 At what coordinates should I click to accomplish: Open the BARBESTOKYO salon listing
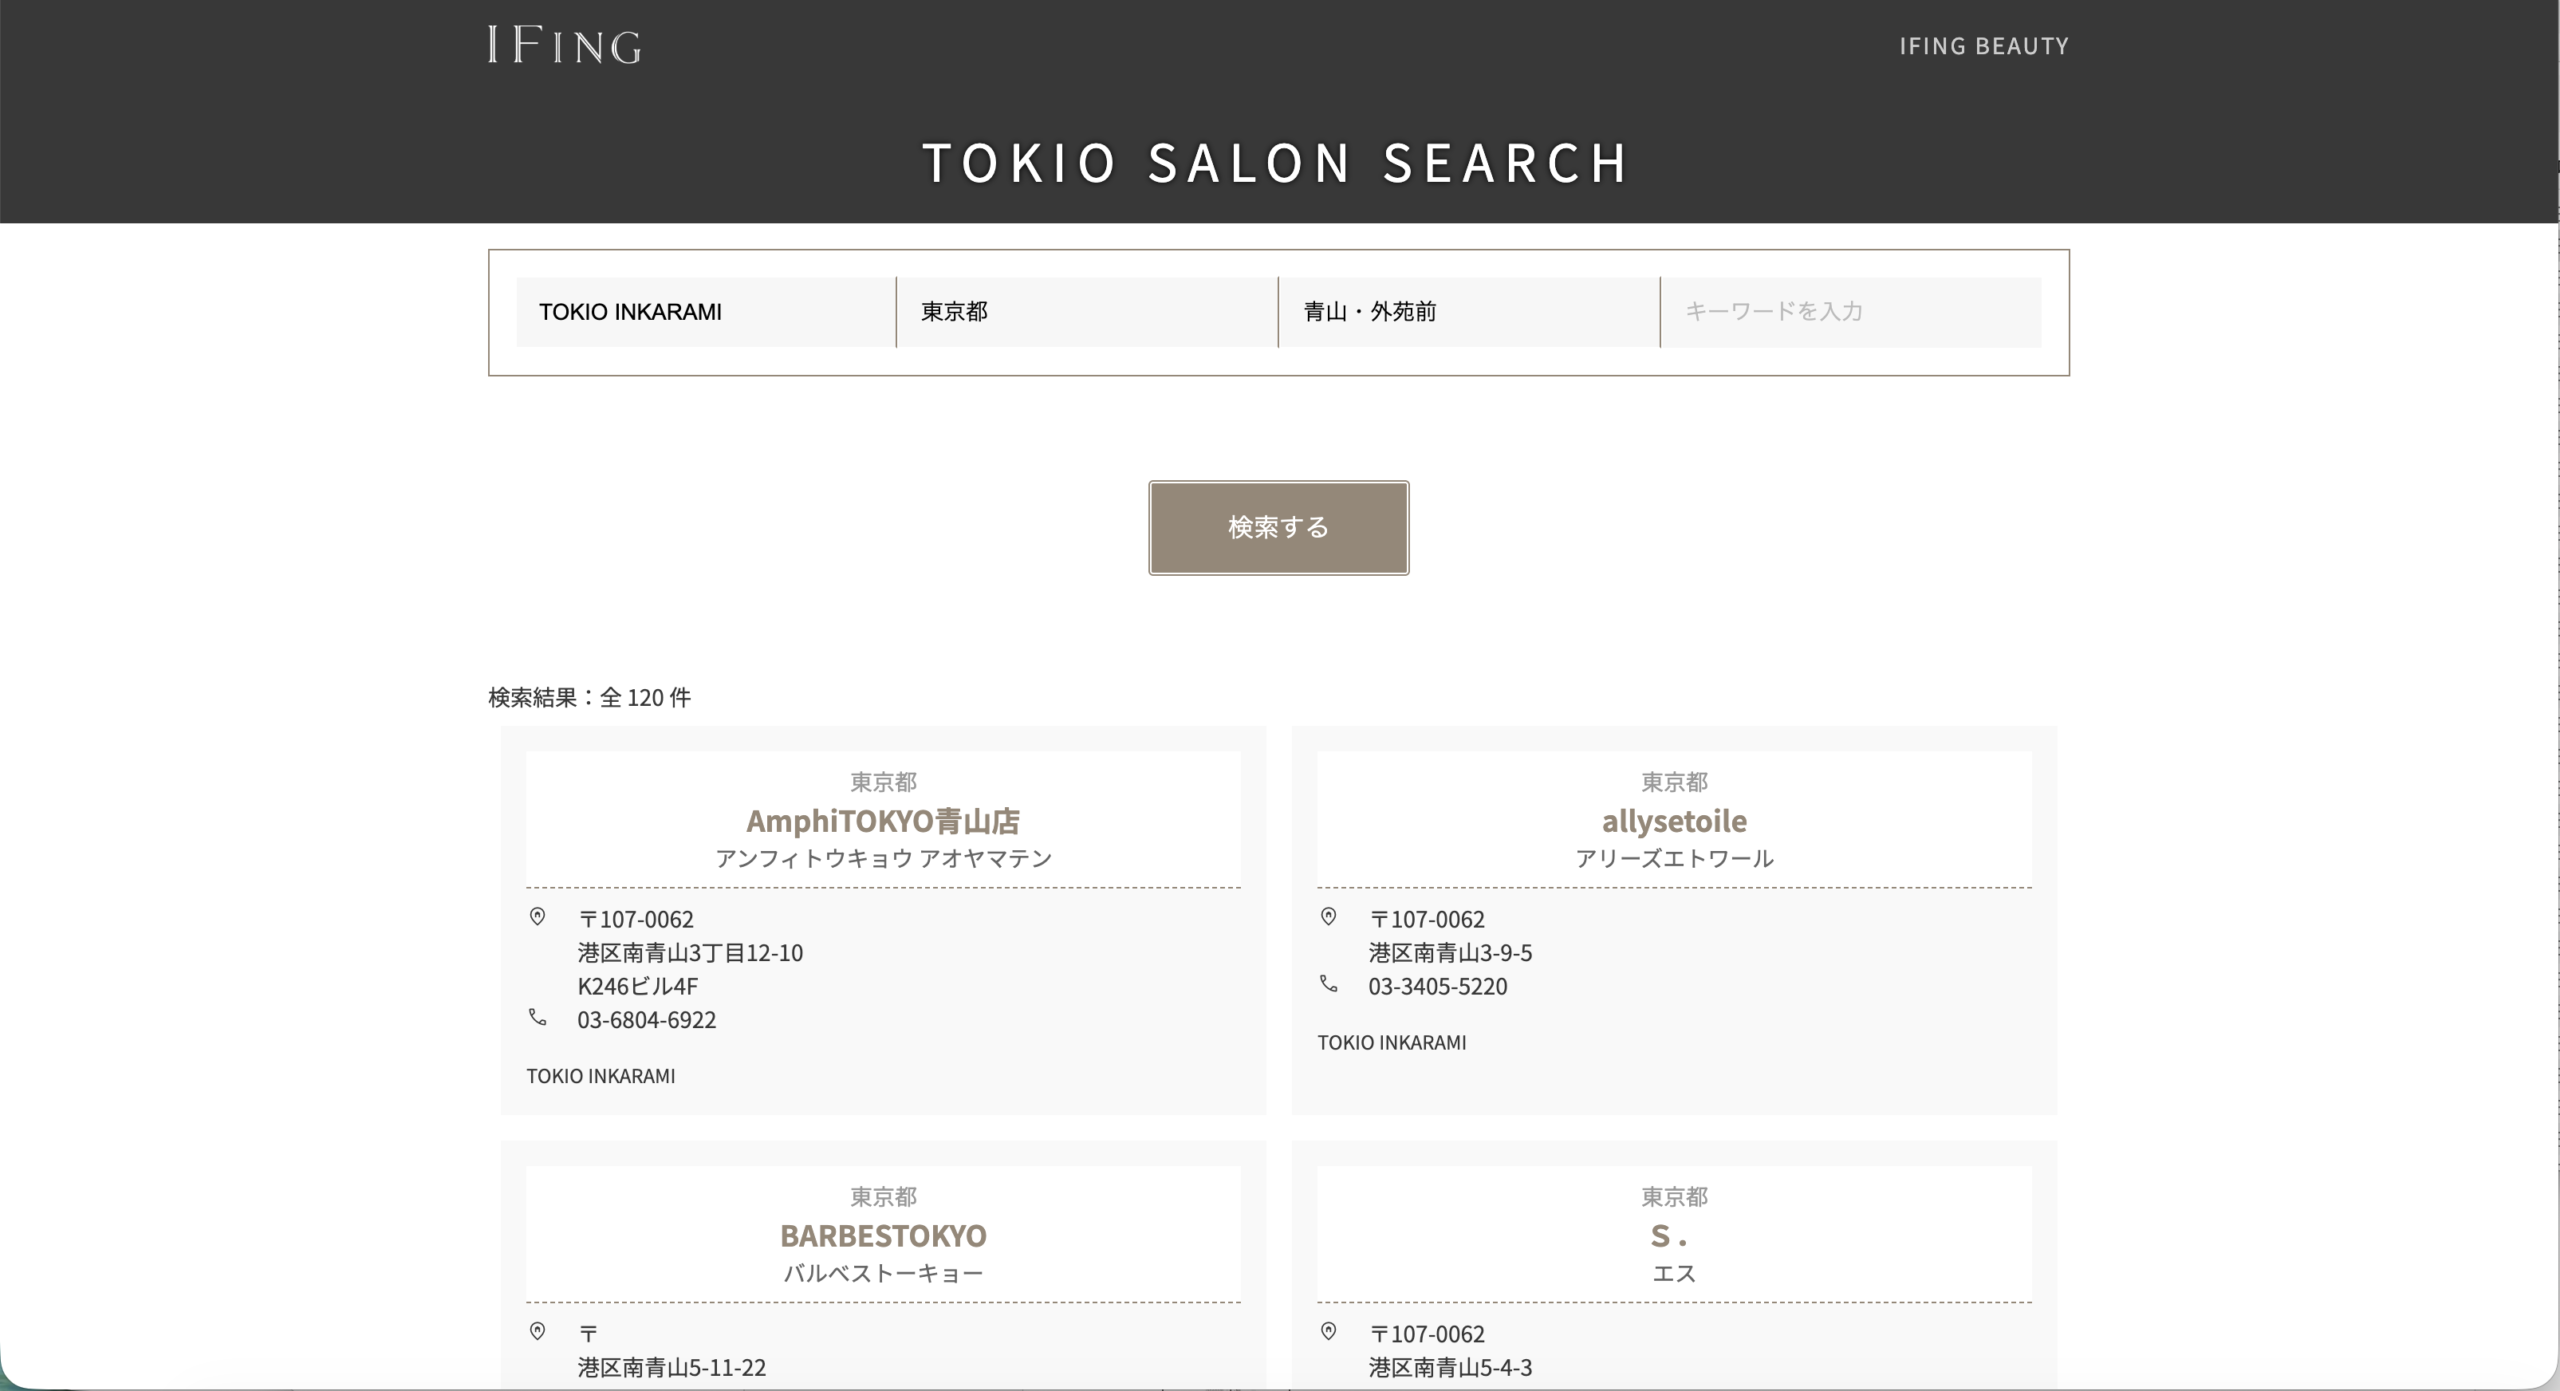tap(884, 1235)
